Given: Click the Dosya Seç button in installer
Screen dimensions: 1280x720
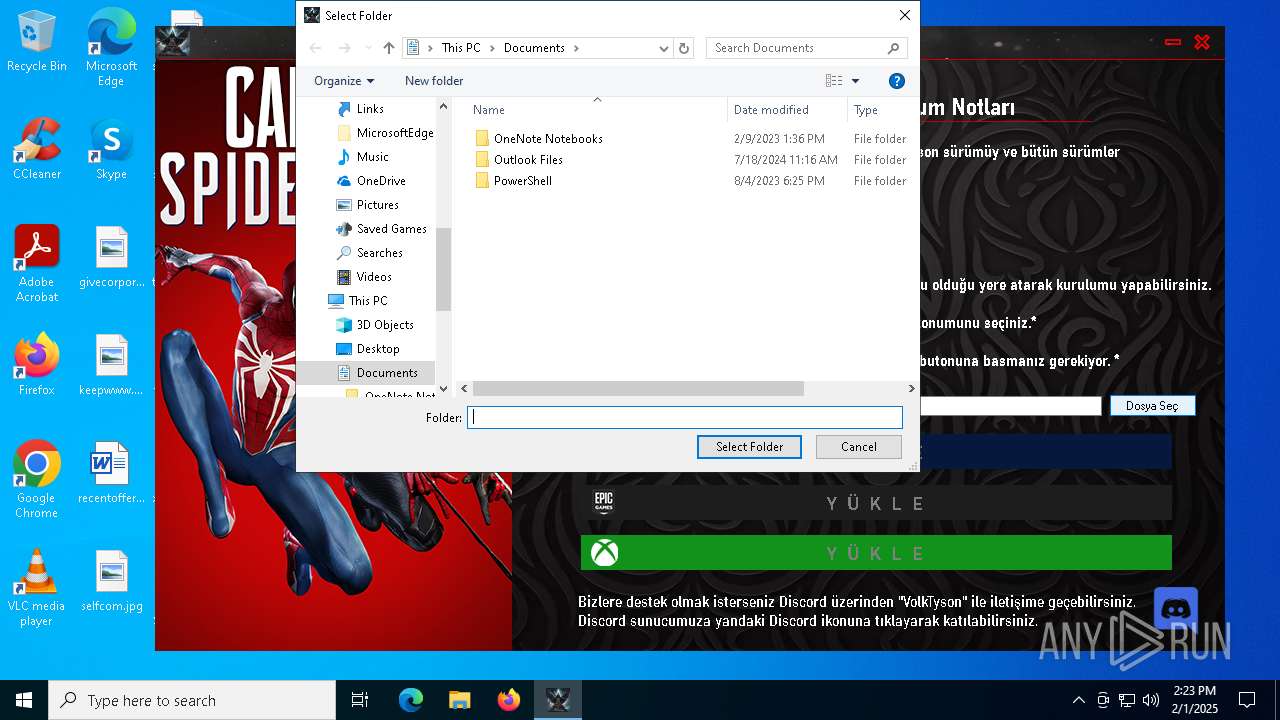Looking at the screenshot, I should 1152,406.
